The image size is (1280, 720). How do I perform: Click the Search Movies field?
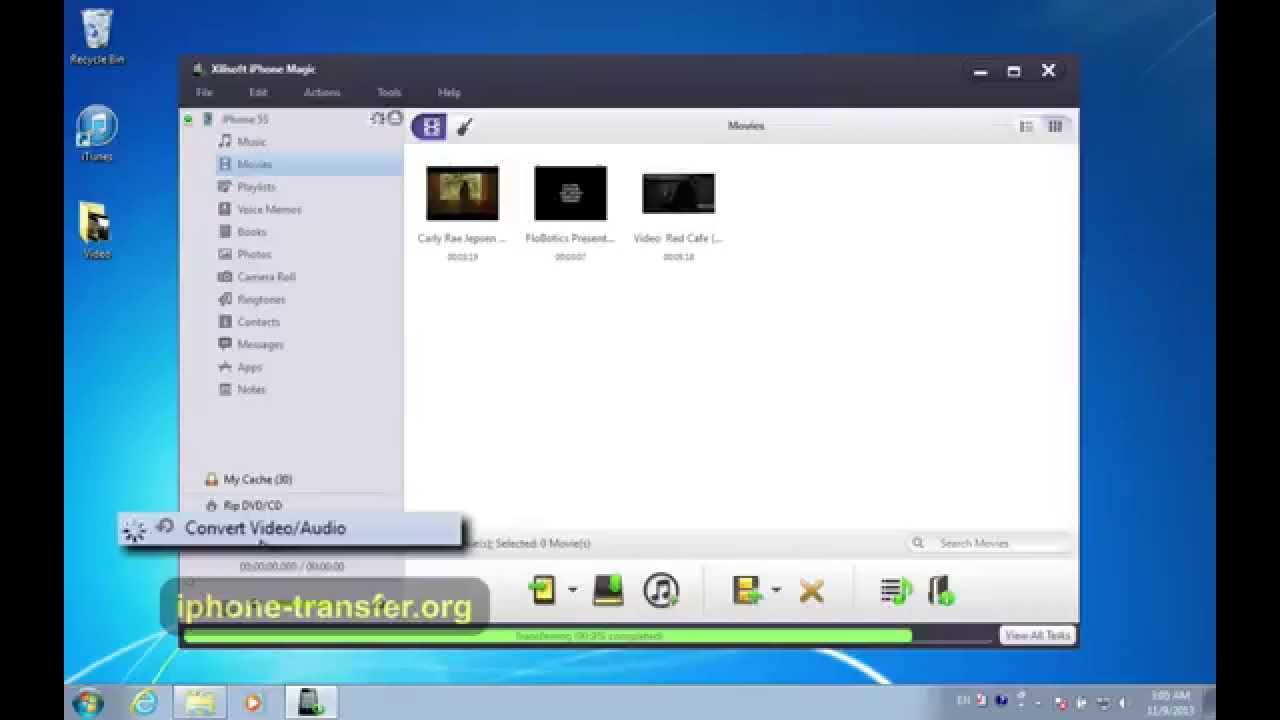[989, 543]
